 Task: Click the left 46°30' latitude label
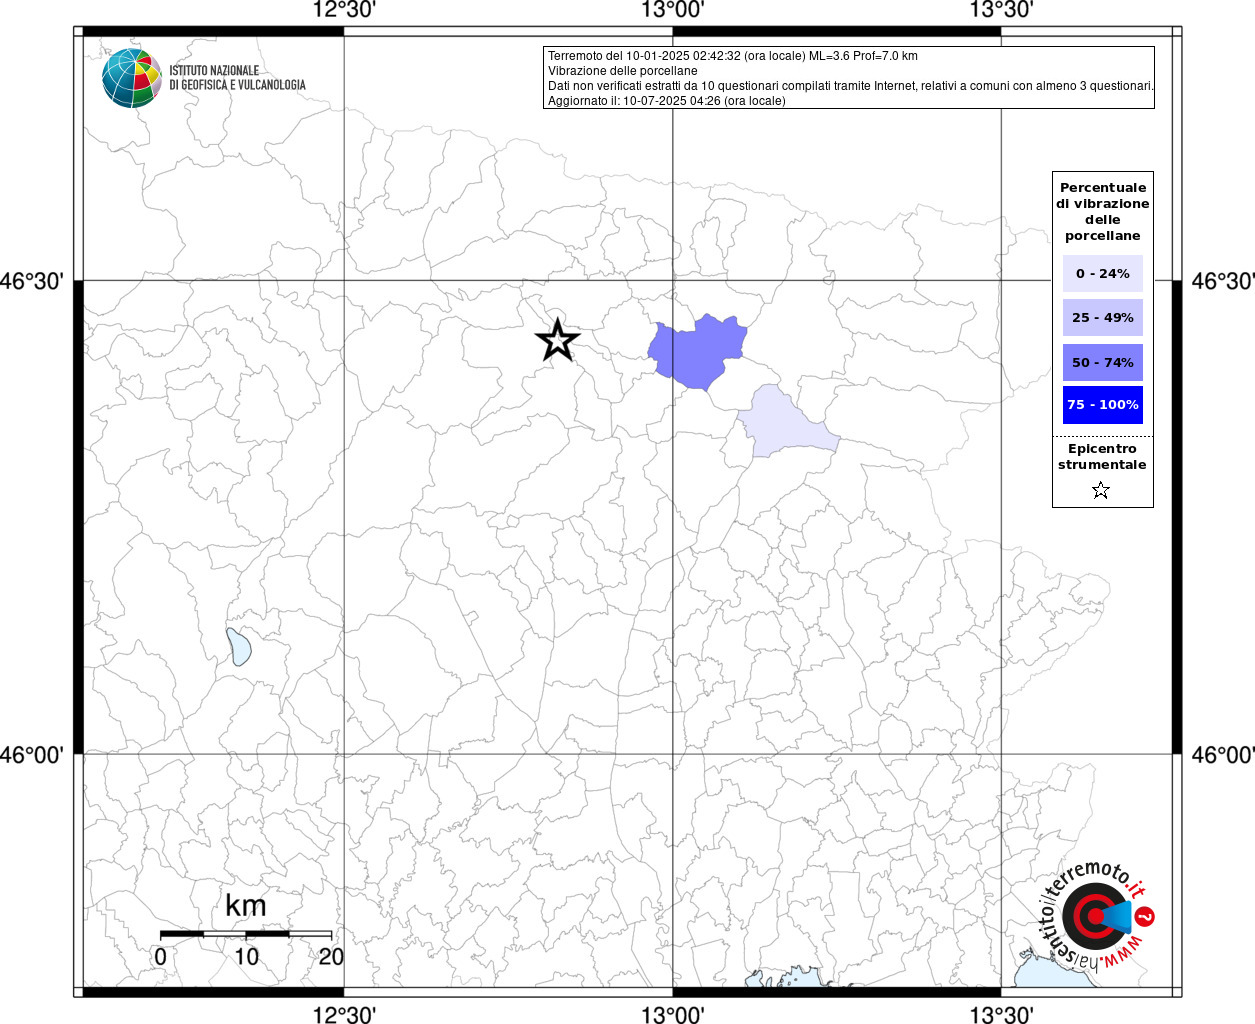pyautogui.click(x=32, y=281)
